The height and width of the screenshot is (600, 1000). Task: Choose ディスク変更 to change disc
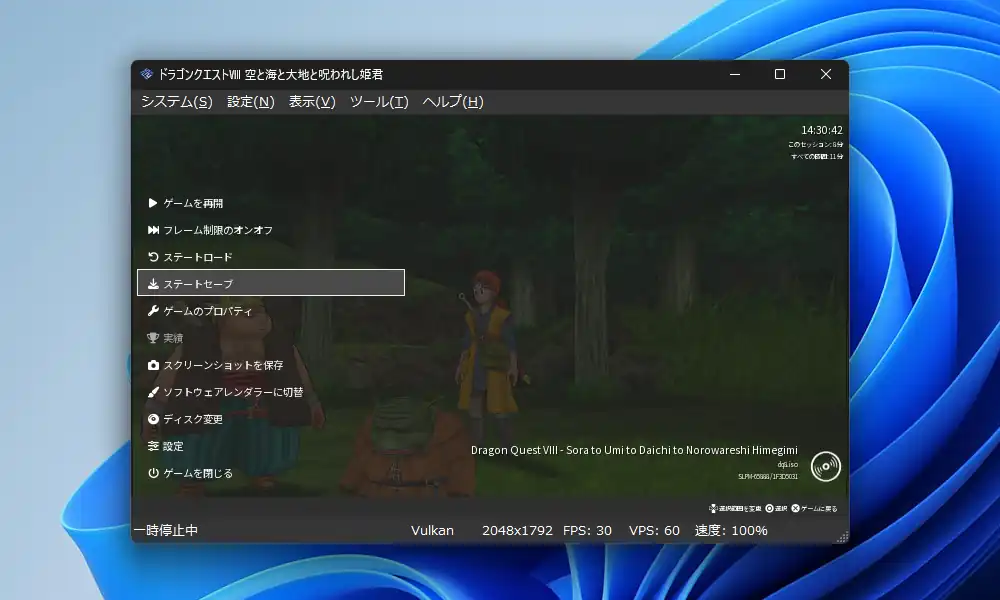pyautogui.click(x=192, y=419)
